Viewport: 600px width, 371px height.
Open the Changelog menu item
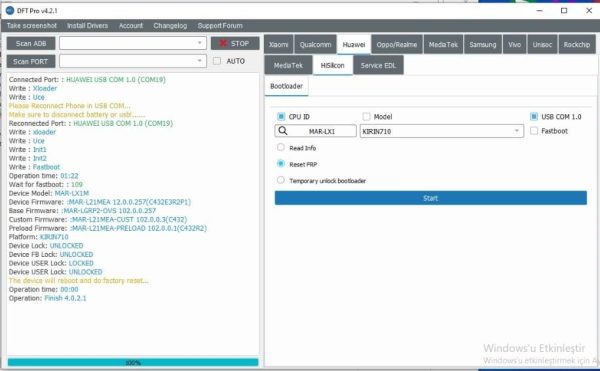coord(170,26)
